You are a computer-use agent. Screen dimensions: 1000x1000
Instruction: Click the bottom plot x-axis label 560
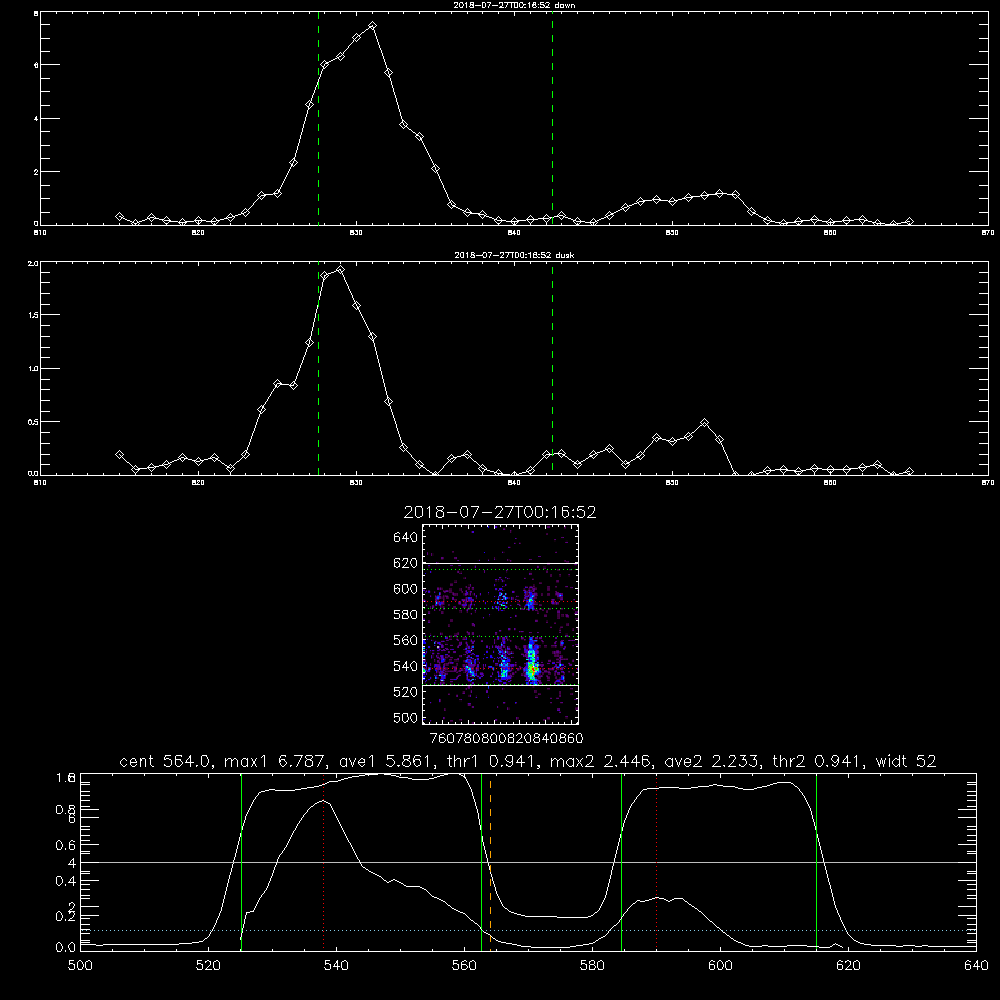click(x=464, y=966)
